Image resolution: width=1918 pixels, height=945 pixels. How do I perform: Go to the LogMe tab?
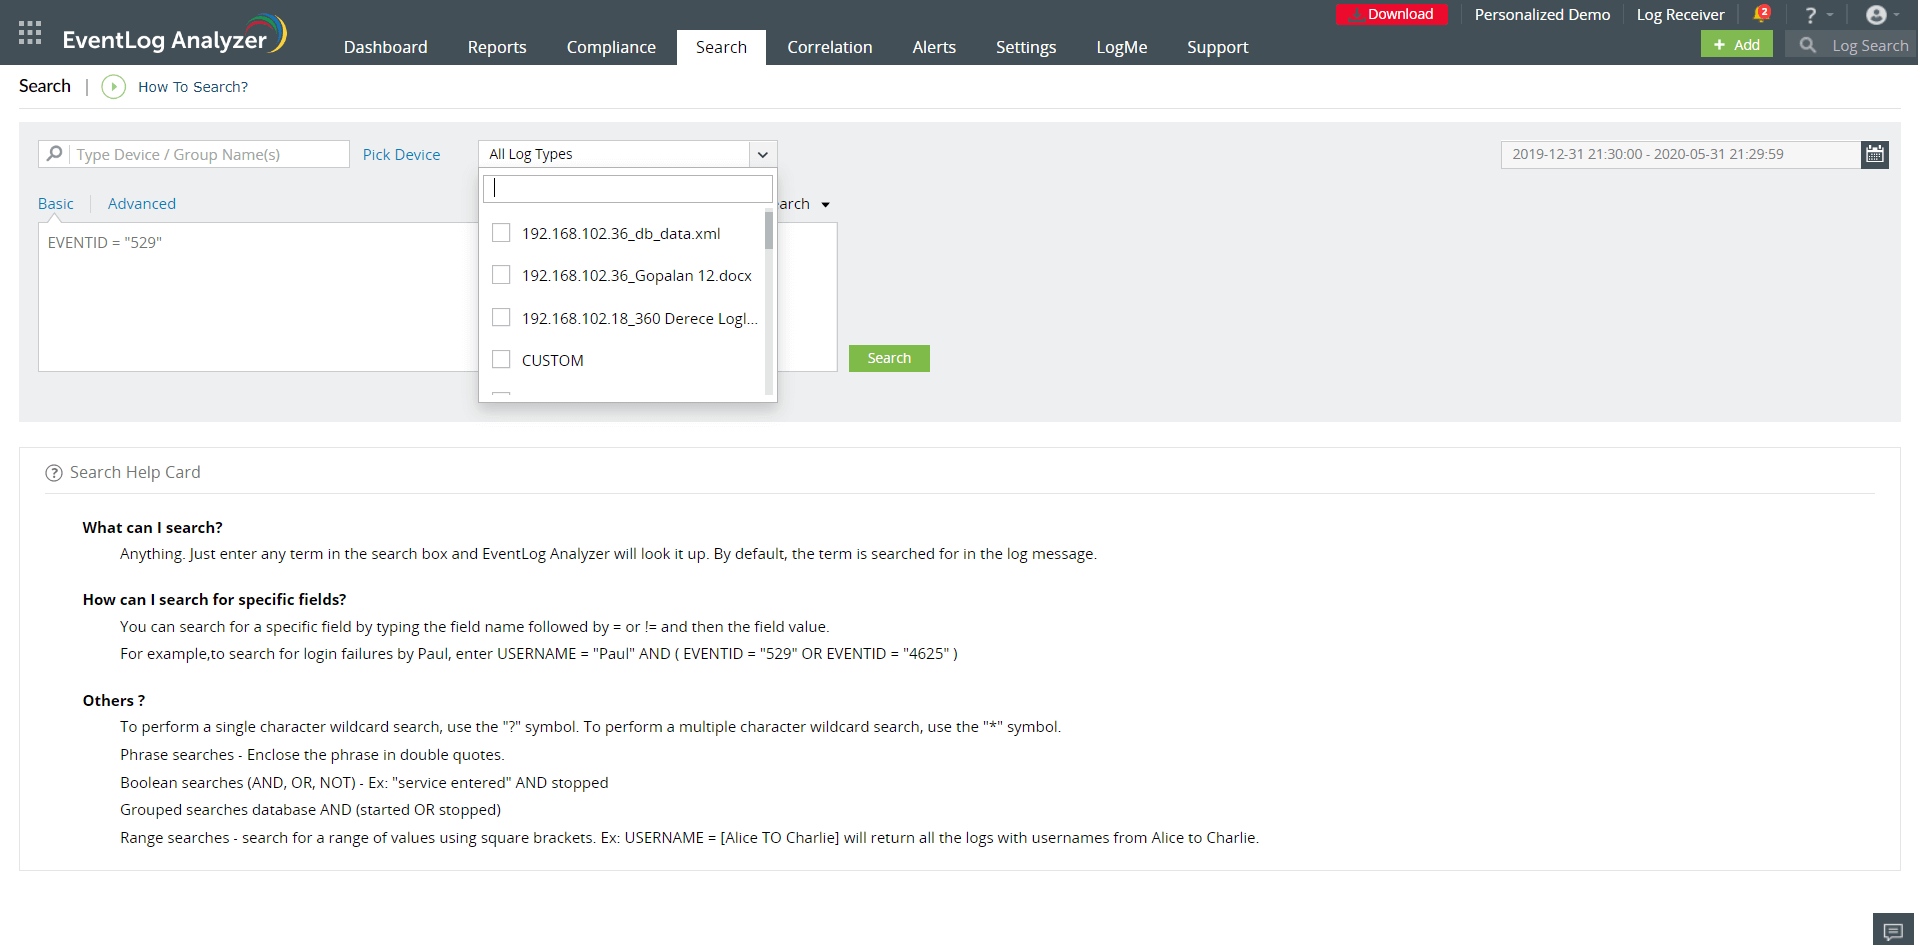(x=1122, y=47)
